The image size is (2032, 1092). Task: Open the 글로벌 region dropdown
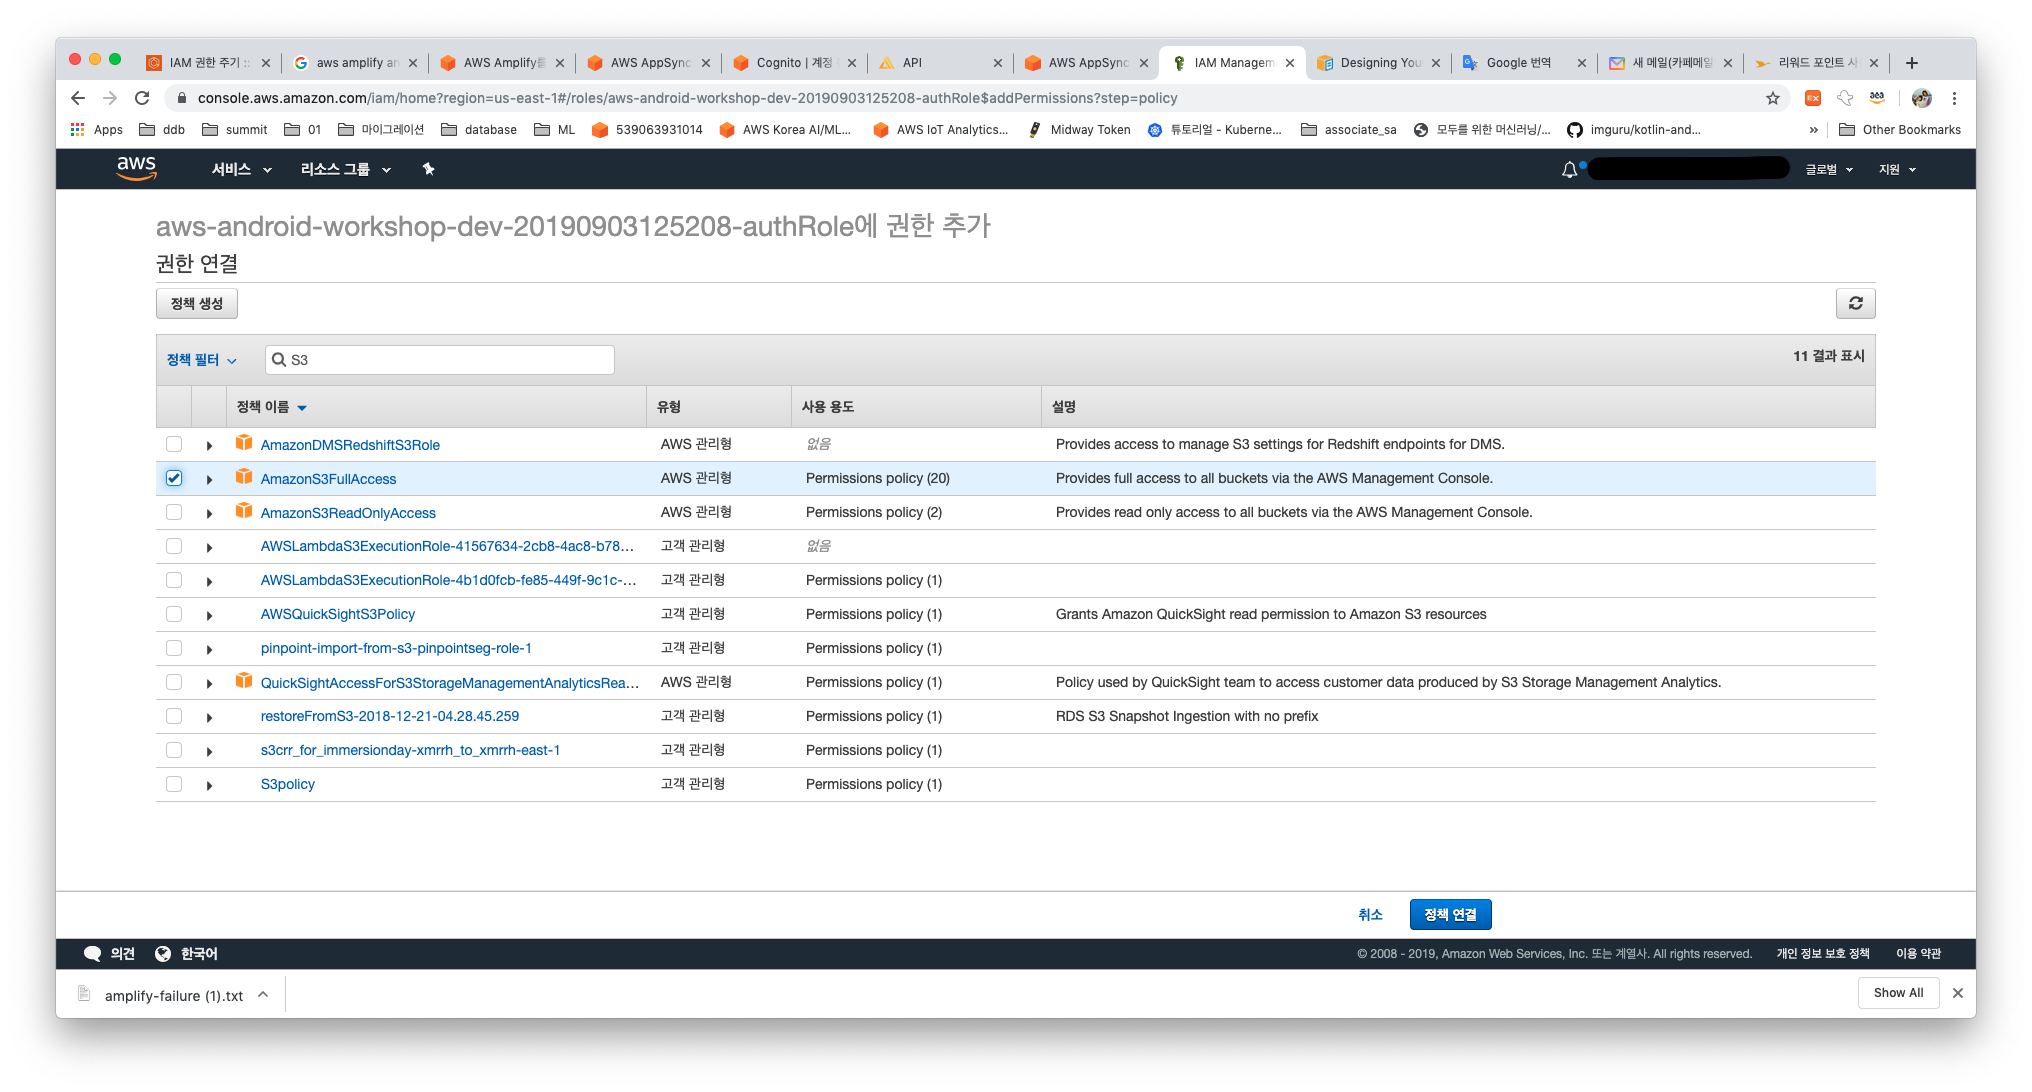click(x=1828, y=170)
